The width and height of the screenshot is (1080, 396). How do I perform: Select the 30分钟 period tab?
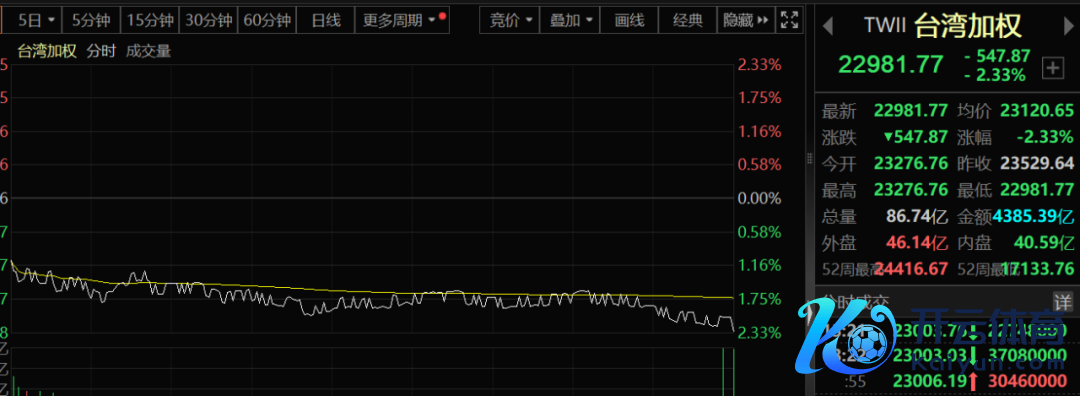[209, 20]
